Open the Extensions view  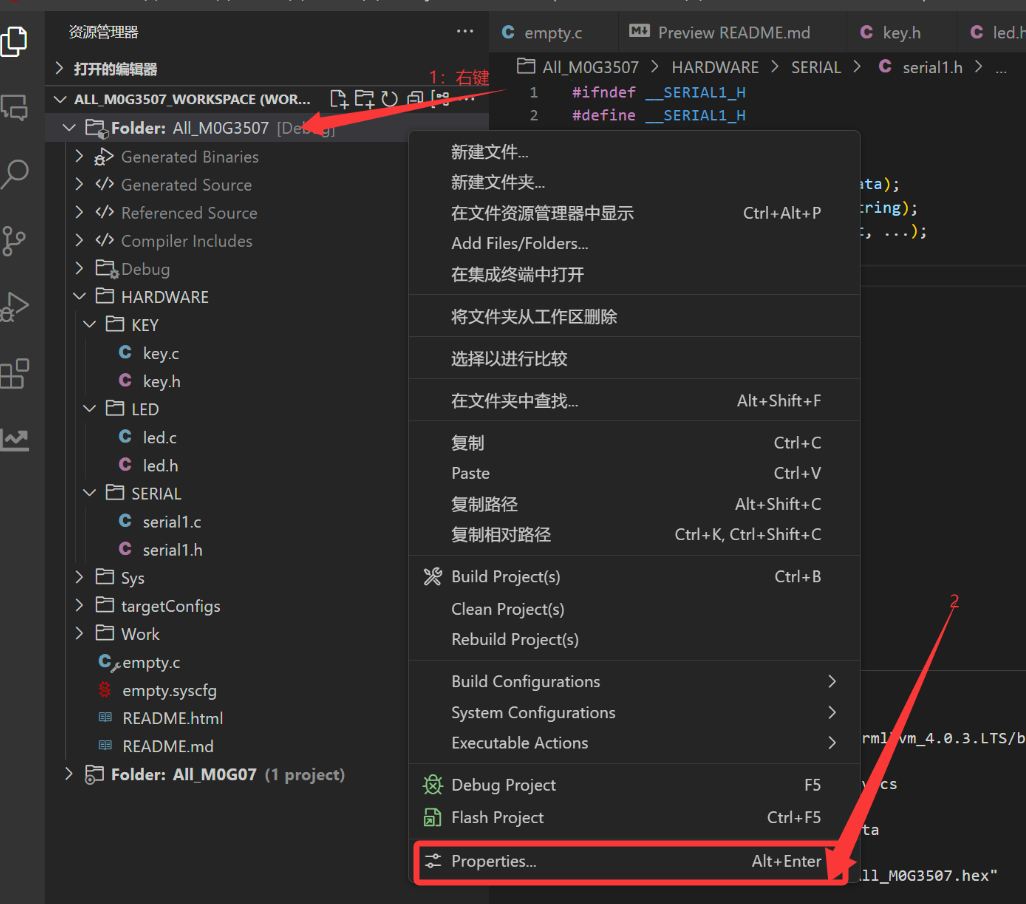pos(14,374)
